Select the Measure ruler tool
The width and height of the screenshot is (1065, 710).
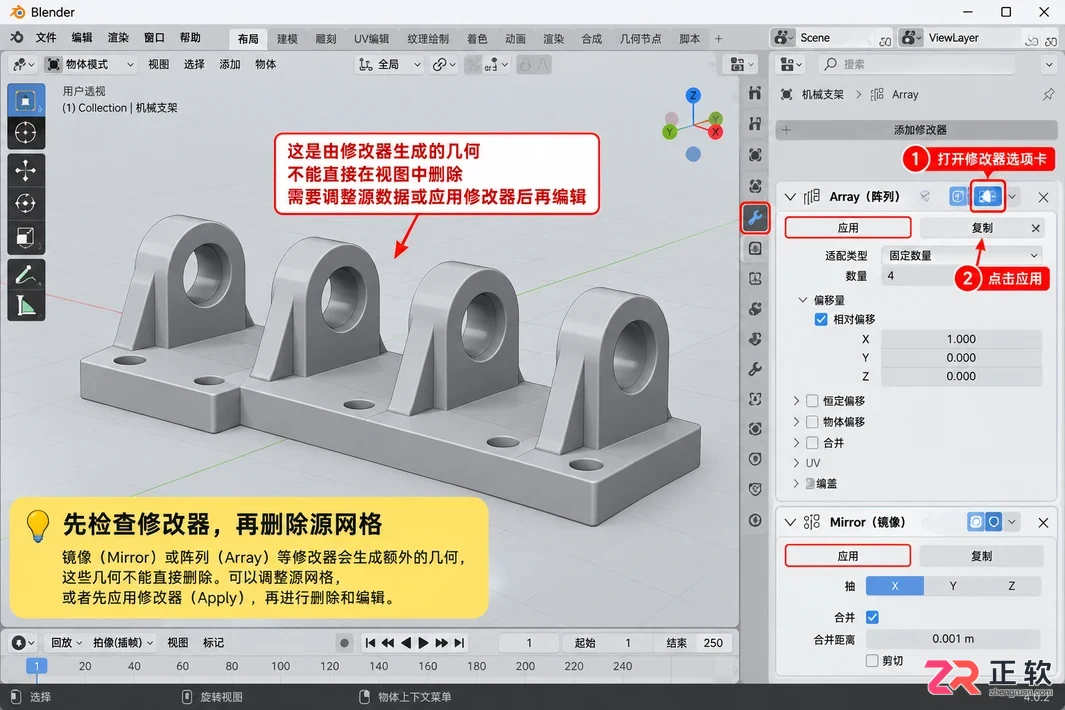point(26,306)
